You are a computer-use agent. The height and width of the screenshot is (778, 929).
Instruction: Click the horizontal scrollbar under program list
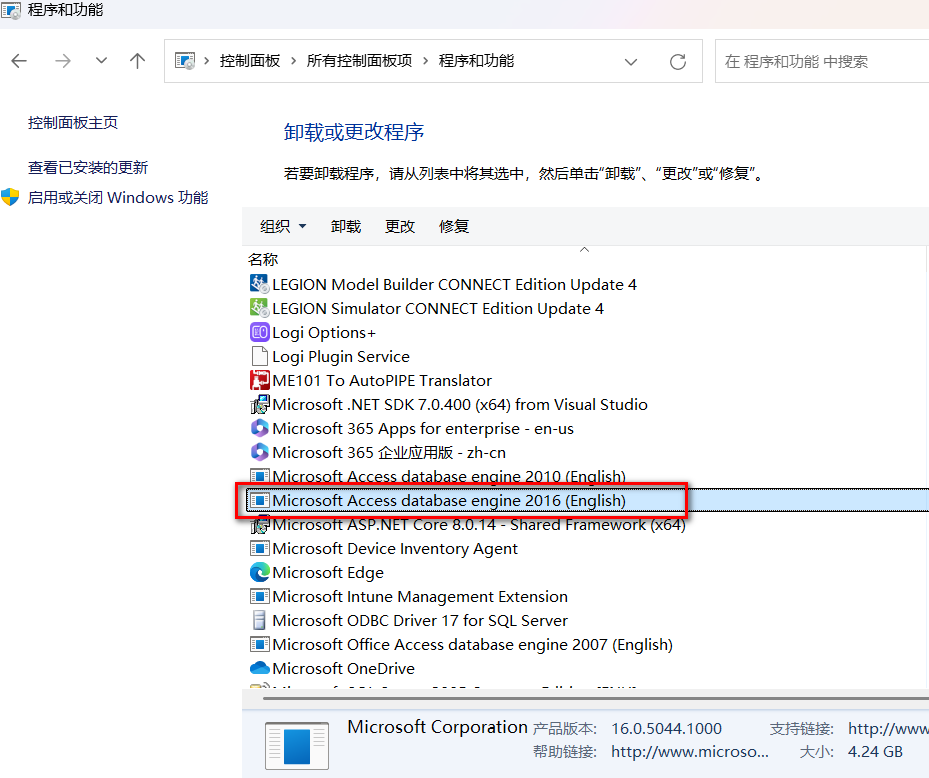(596, 699)
